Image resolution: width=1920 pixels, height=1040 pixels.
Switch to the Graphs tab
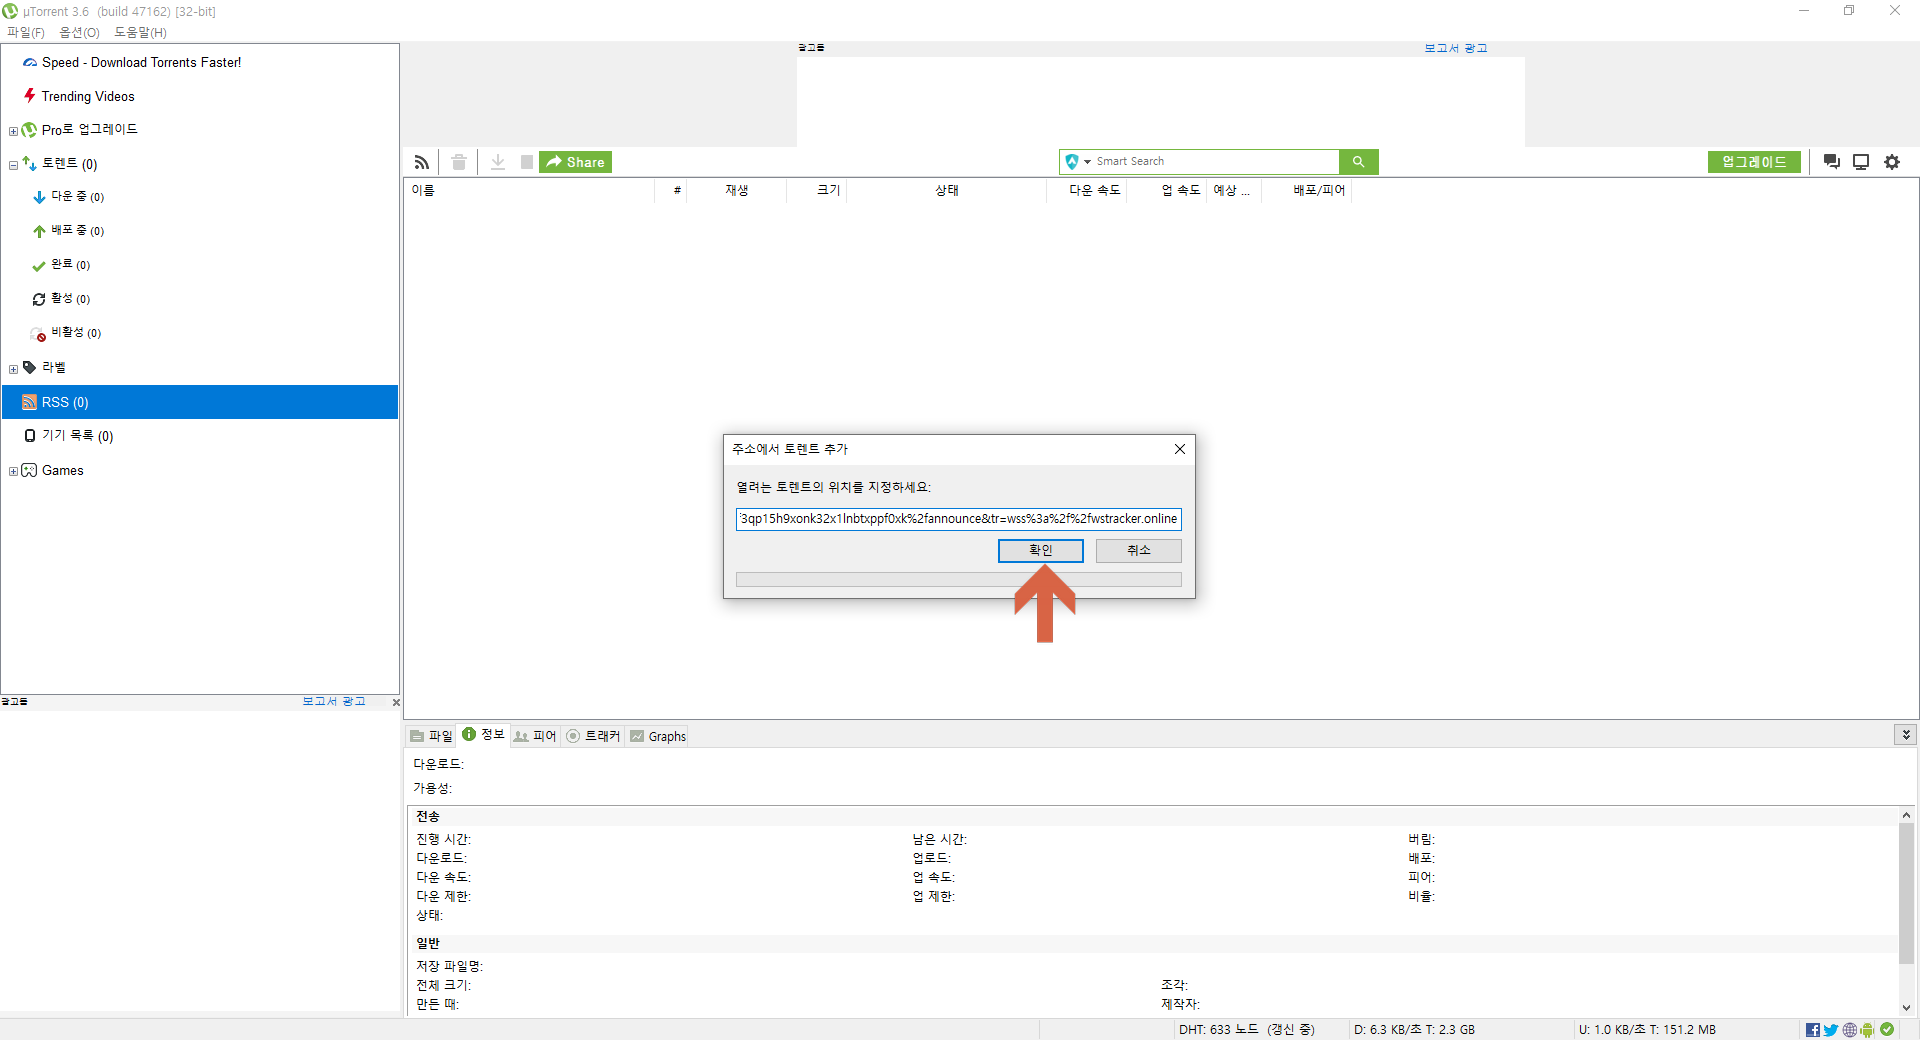(658, 736)
